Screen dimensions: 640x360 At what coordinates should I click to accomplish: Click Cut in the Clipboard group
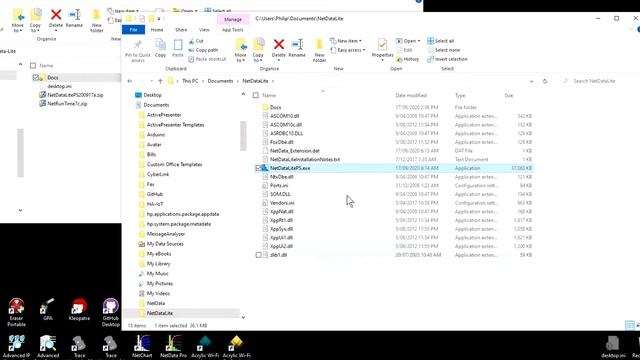pyautogui.click(x=196, y=41)
